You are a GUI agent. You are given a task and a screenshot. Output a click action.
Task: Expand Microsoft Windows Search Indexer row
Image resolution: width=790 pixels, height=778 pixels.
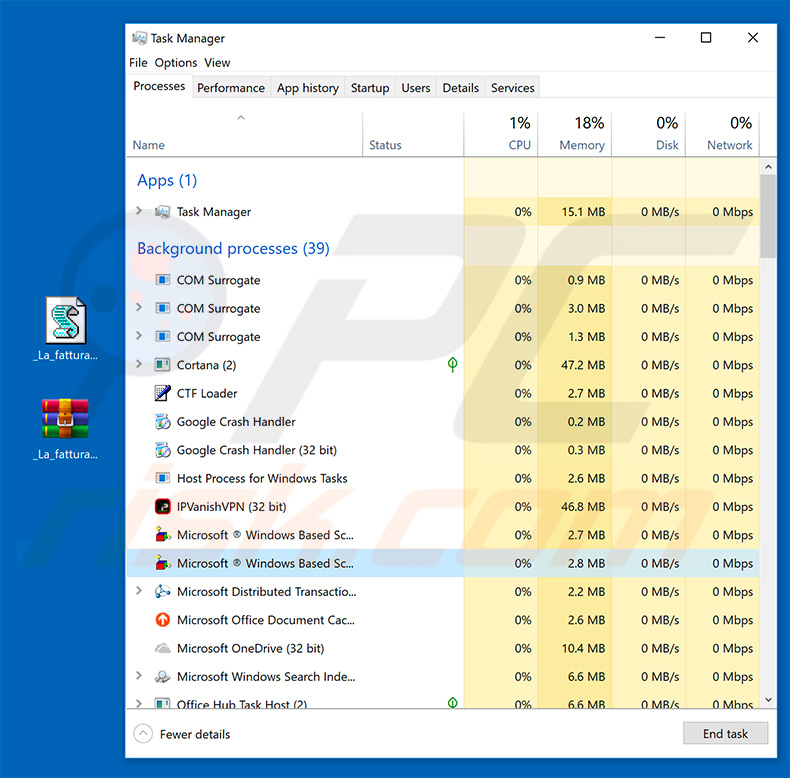point(139,676)
